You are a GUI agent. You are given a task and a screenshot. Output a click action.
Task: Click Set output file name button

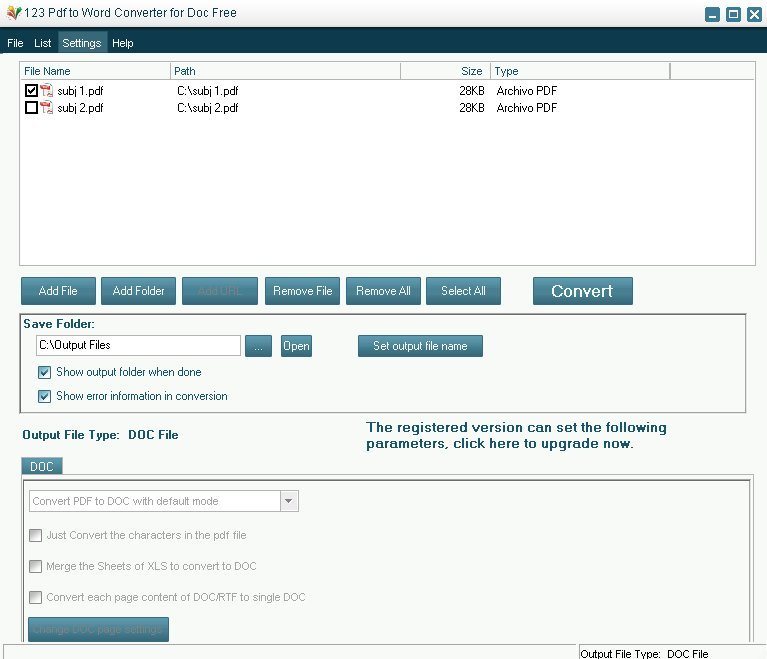420,346
